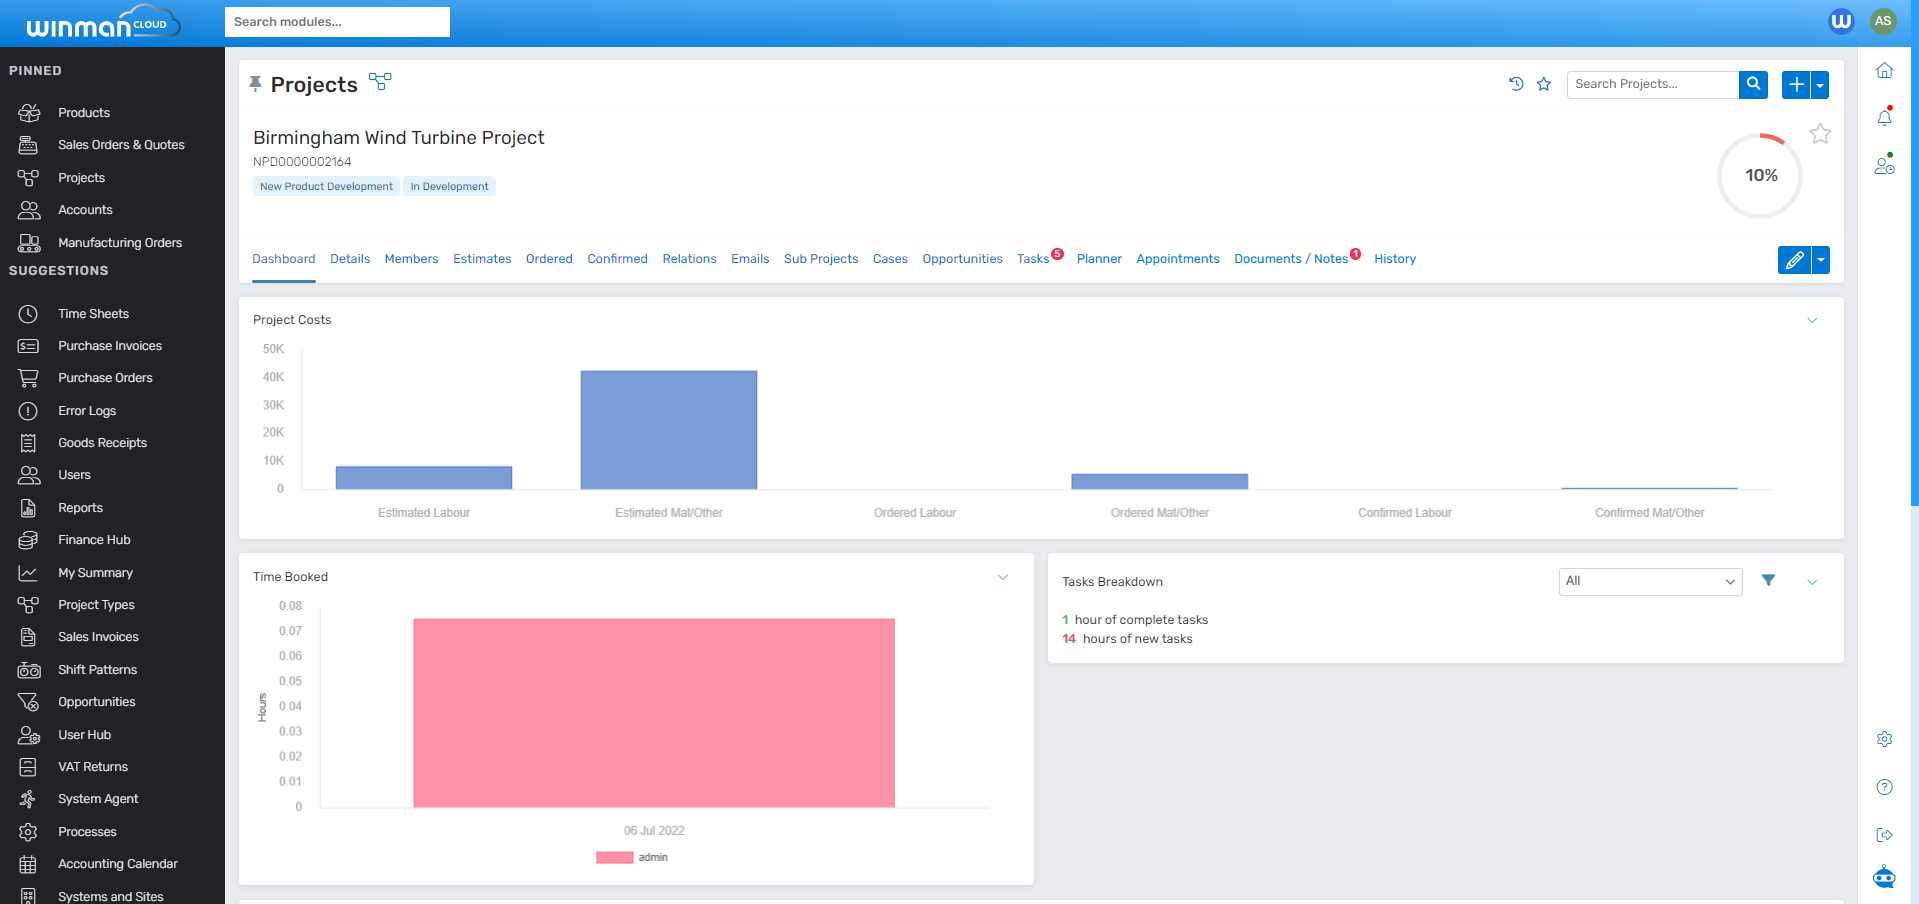Collapse the Project Costs panel

1812,320
